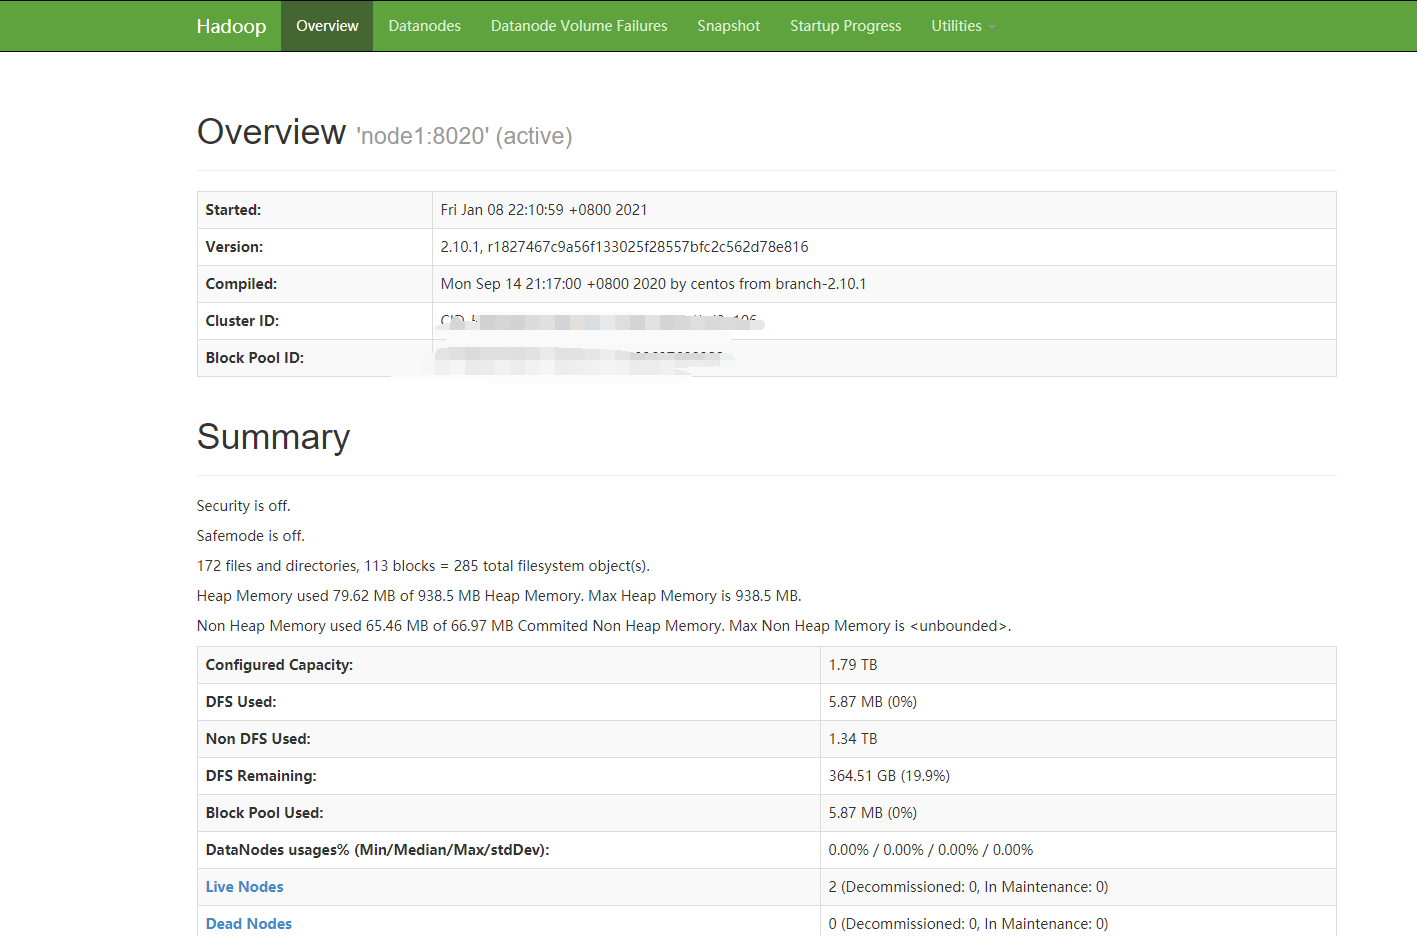Select the Mon Sep 14 compiled value
This screenshot has width=1417, height=936.
pyautogui.click(x=653, y=284)
